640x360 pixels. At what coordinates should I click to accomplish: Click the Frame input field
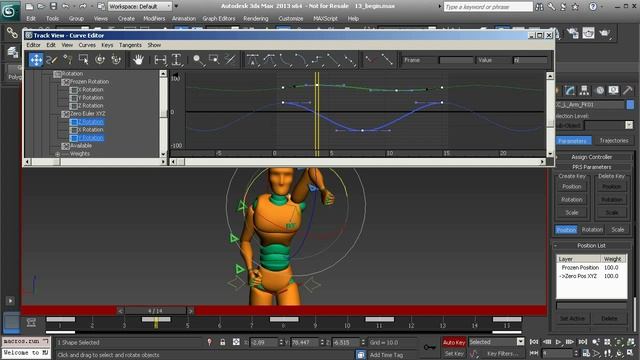tap(456, 60)
